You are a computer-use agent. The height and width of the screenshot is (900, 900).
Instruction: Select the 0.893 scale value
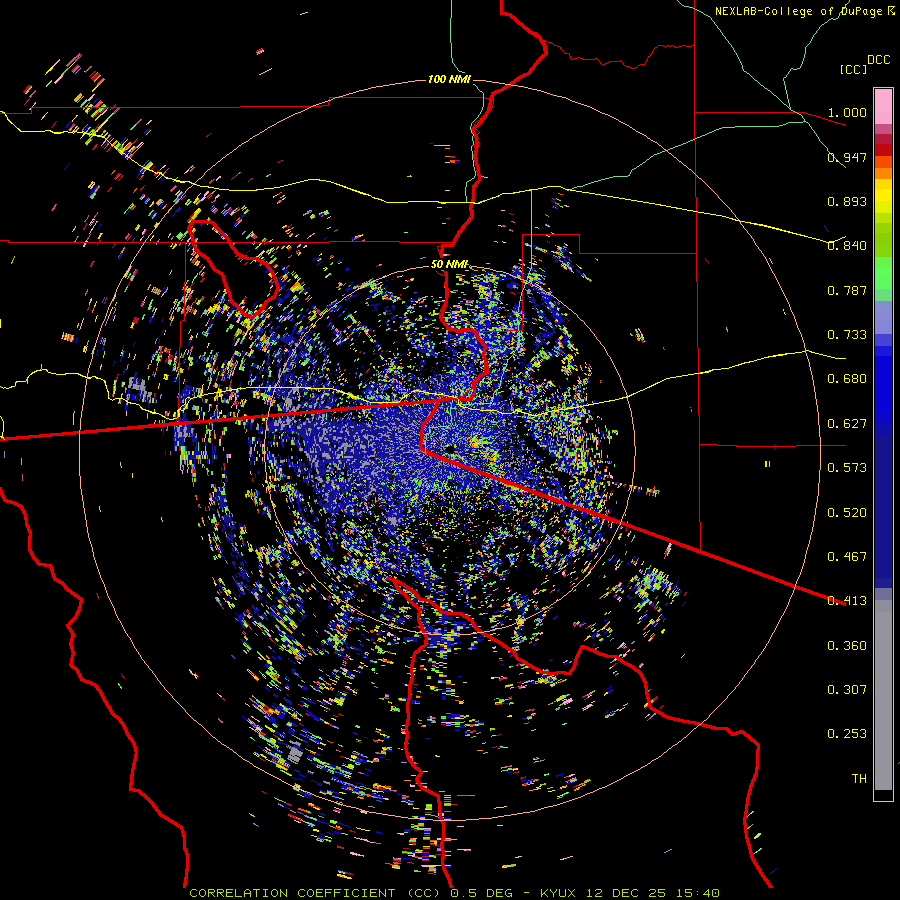tap(847, 201)
